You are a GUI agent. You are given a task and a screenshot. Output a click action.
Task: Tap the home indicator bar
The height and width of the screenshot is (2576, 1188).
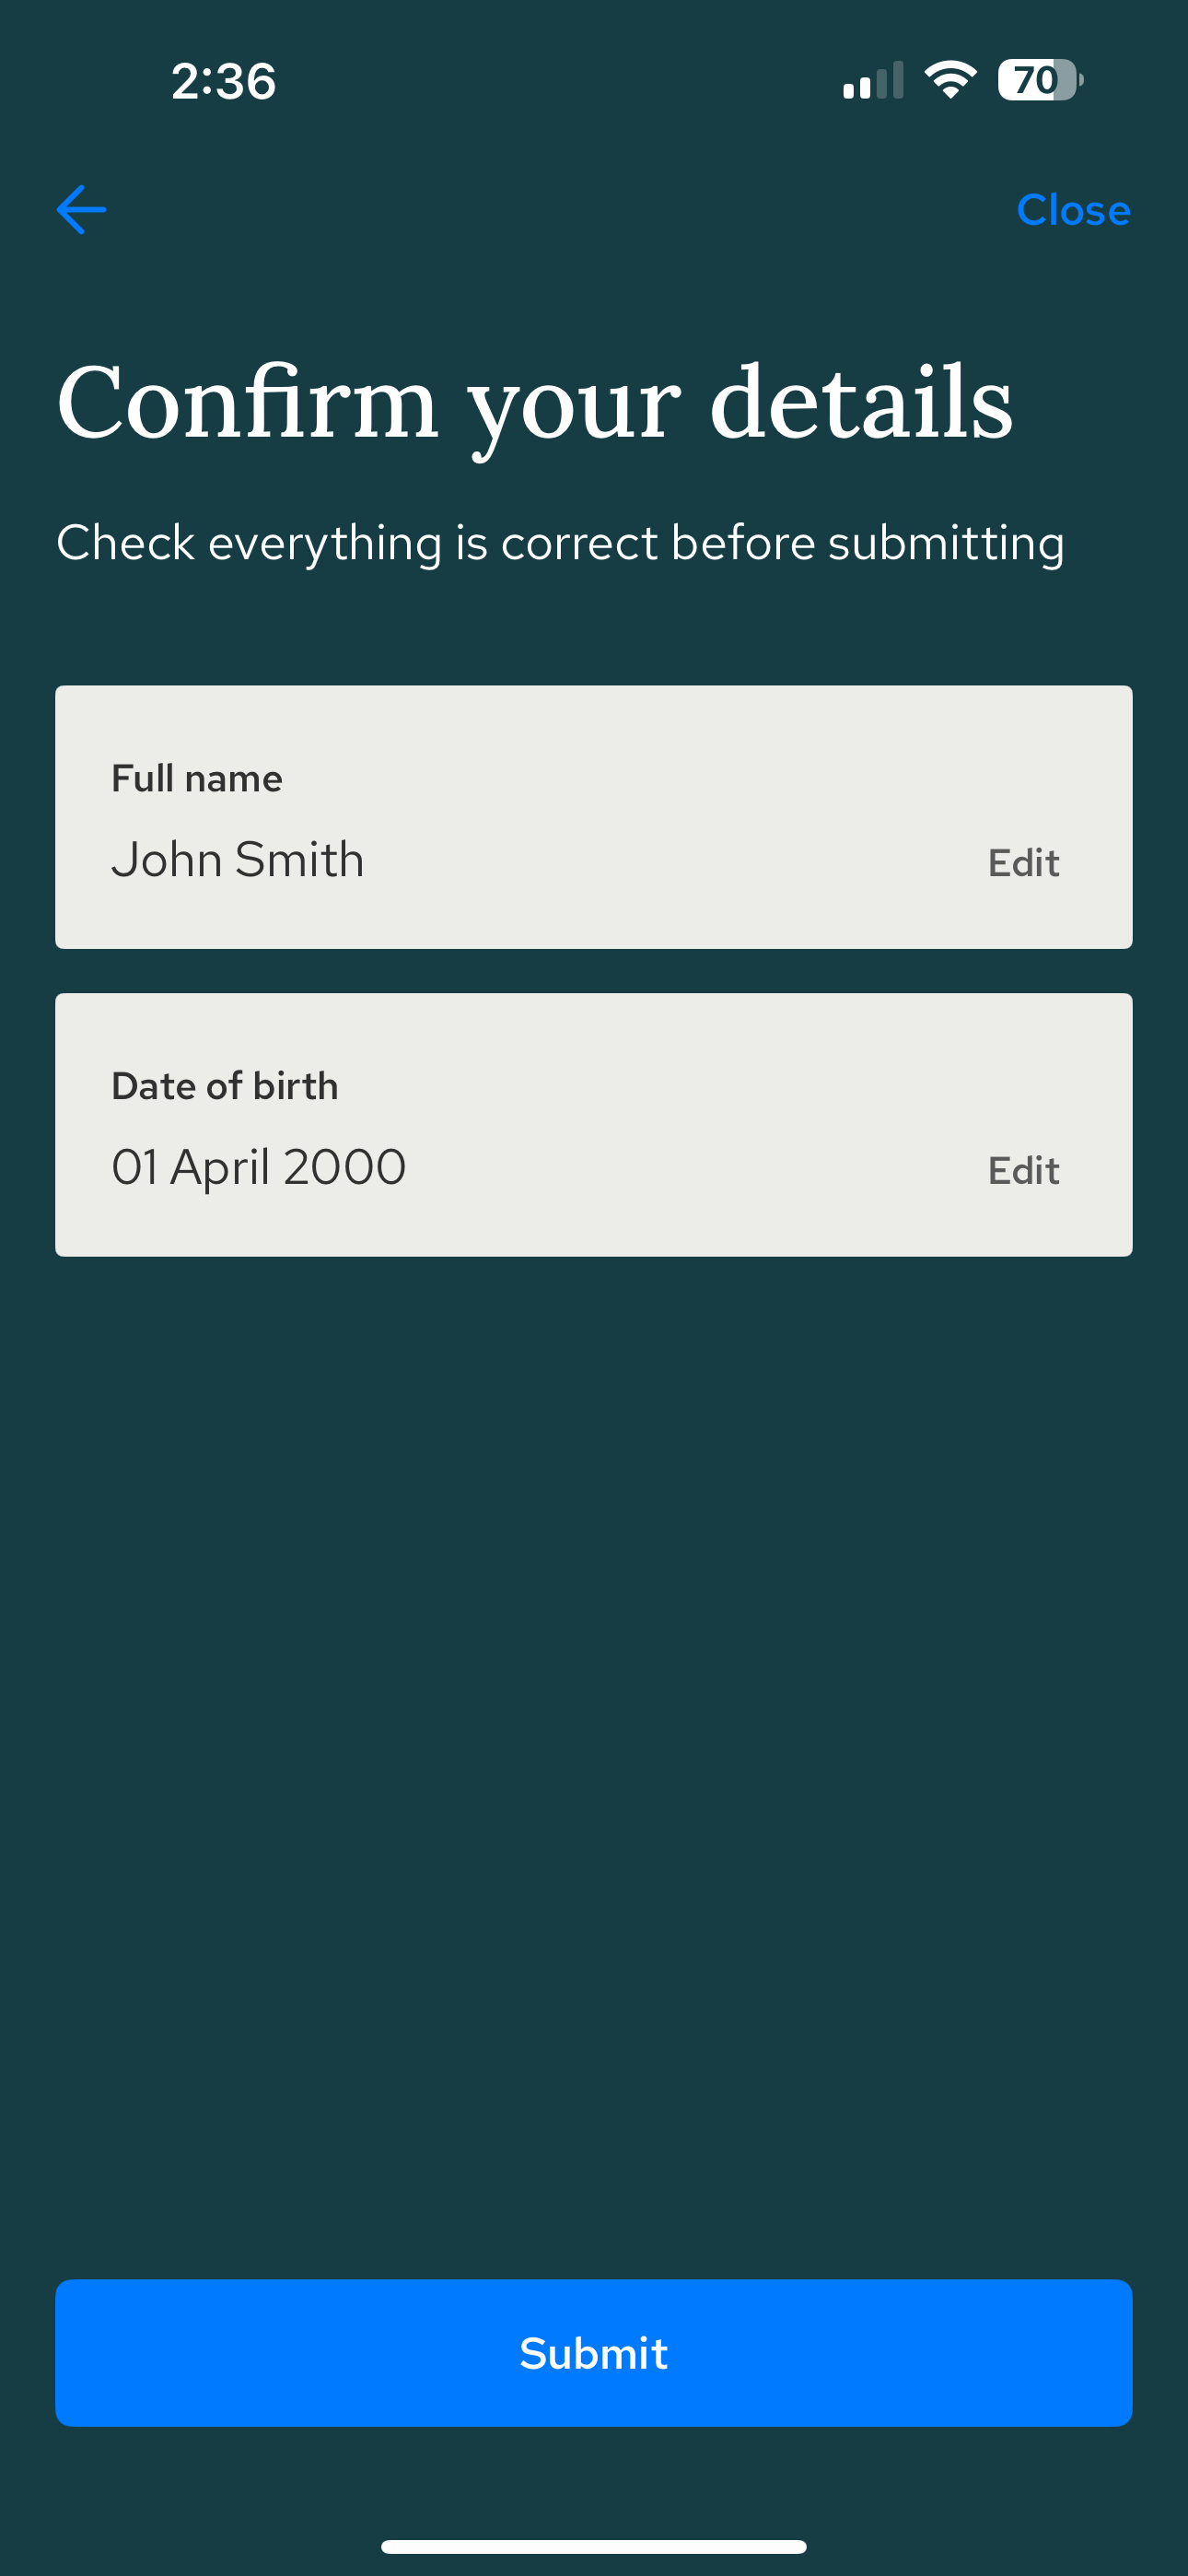594,2546
